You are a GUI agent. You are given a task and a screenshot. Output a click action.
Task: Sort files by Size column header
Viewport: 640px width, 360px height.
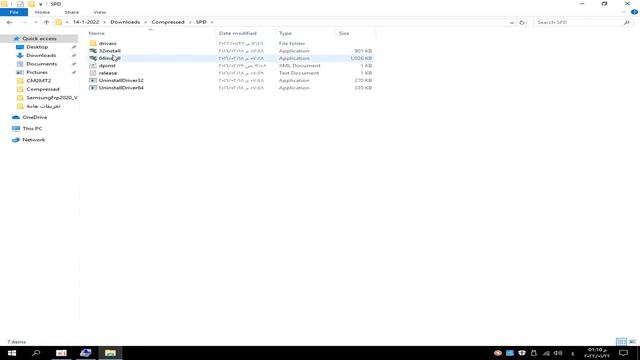344,33
